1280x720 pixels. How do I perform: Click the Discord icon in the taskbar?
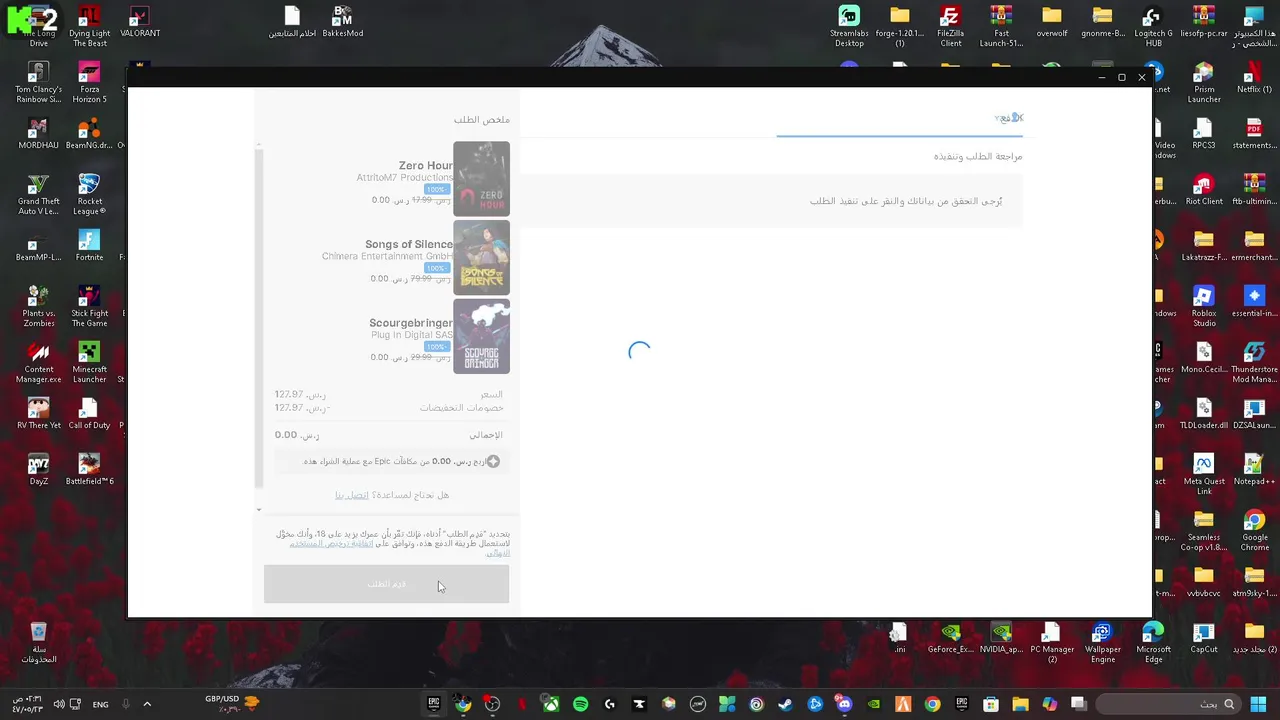[x=844, y=704]
